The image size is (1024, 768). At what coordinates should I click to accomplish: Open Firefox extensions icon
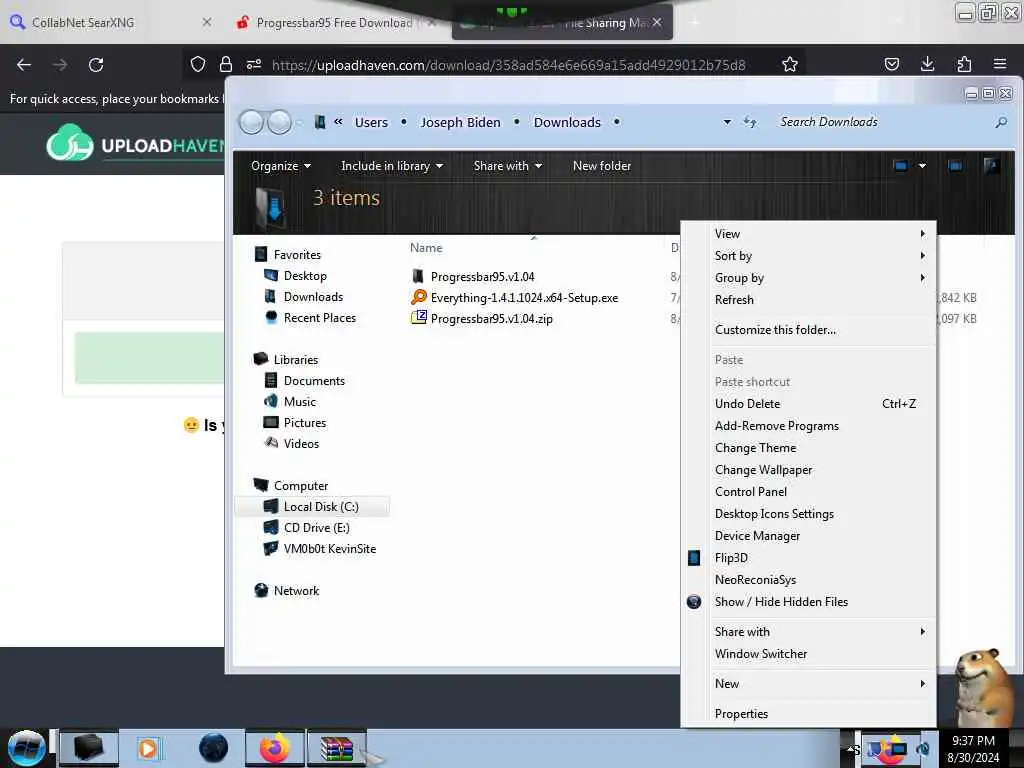[964, 64]
